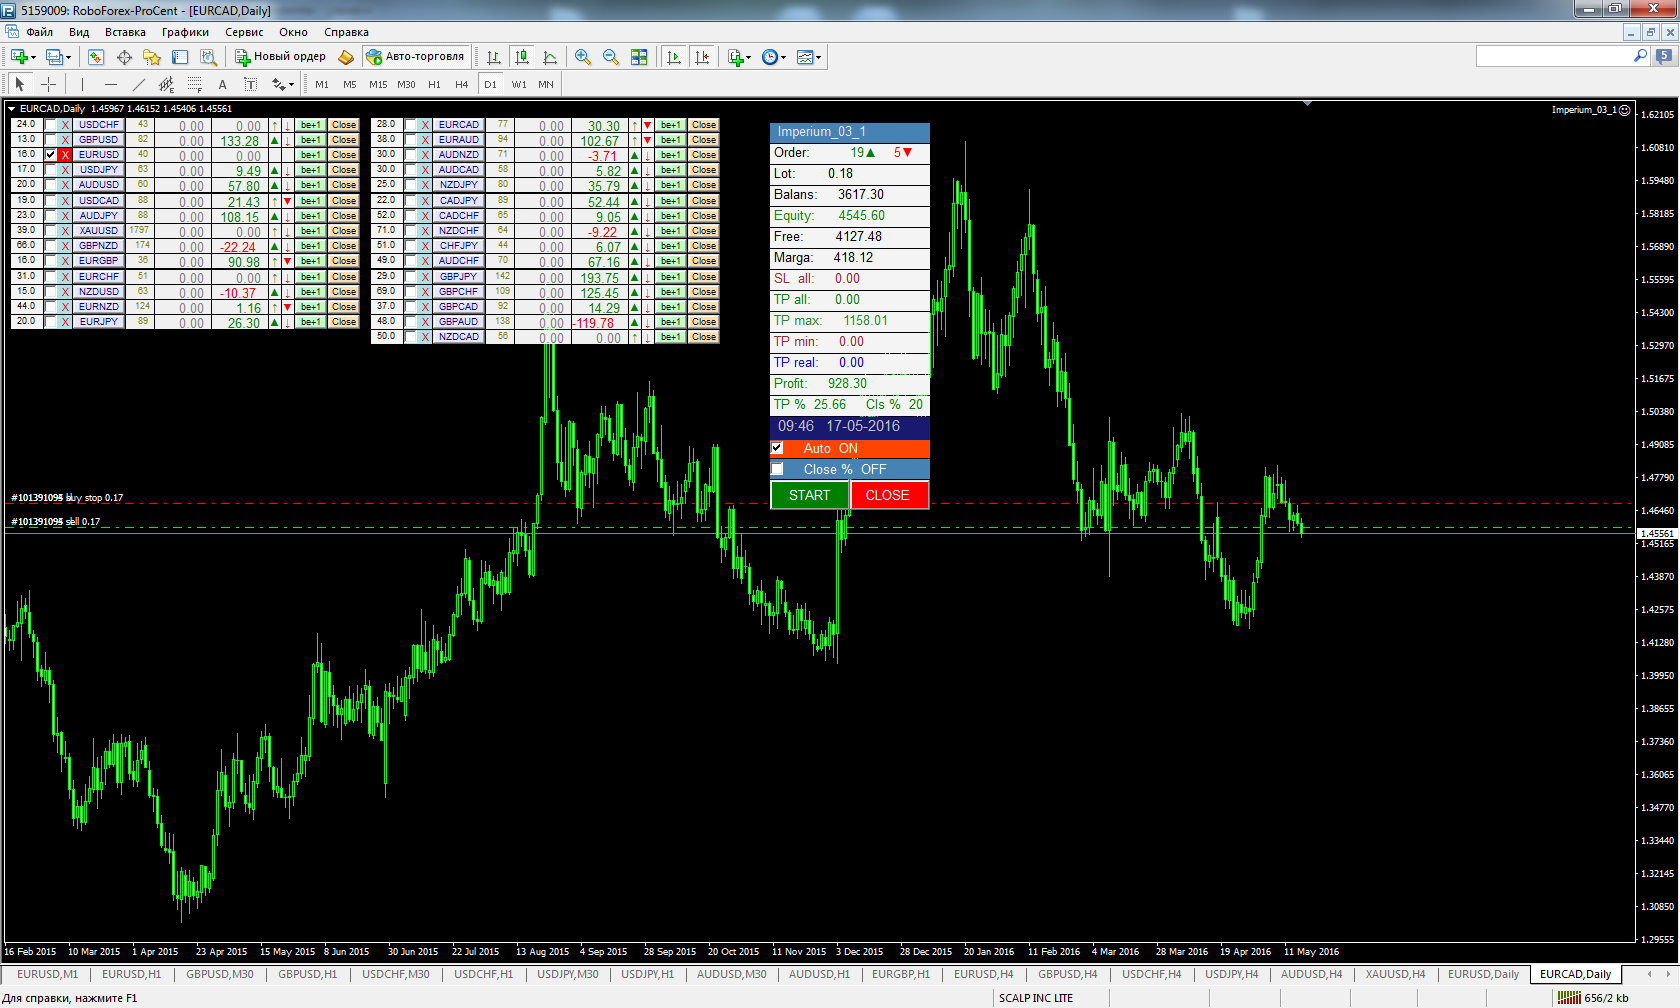
Task: Select the crosshair tool
Action: (x=48, y=84)
